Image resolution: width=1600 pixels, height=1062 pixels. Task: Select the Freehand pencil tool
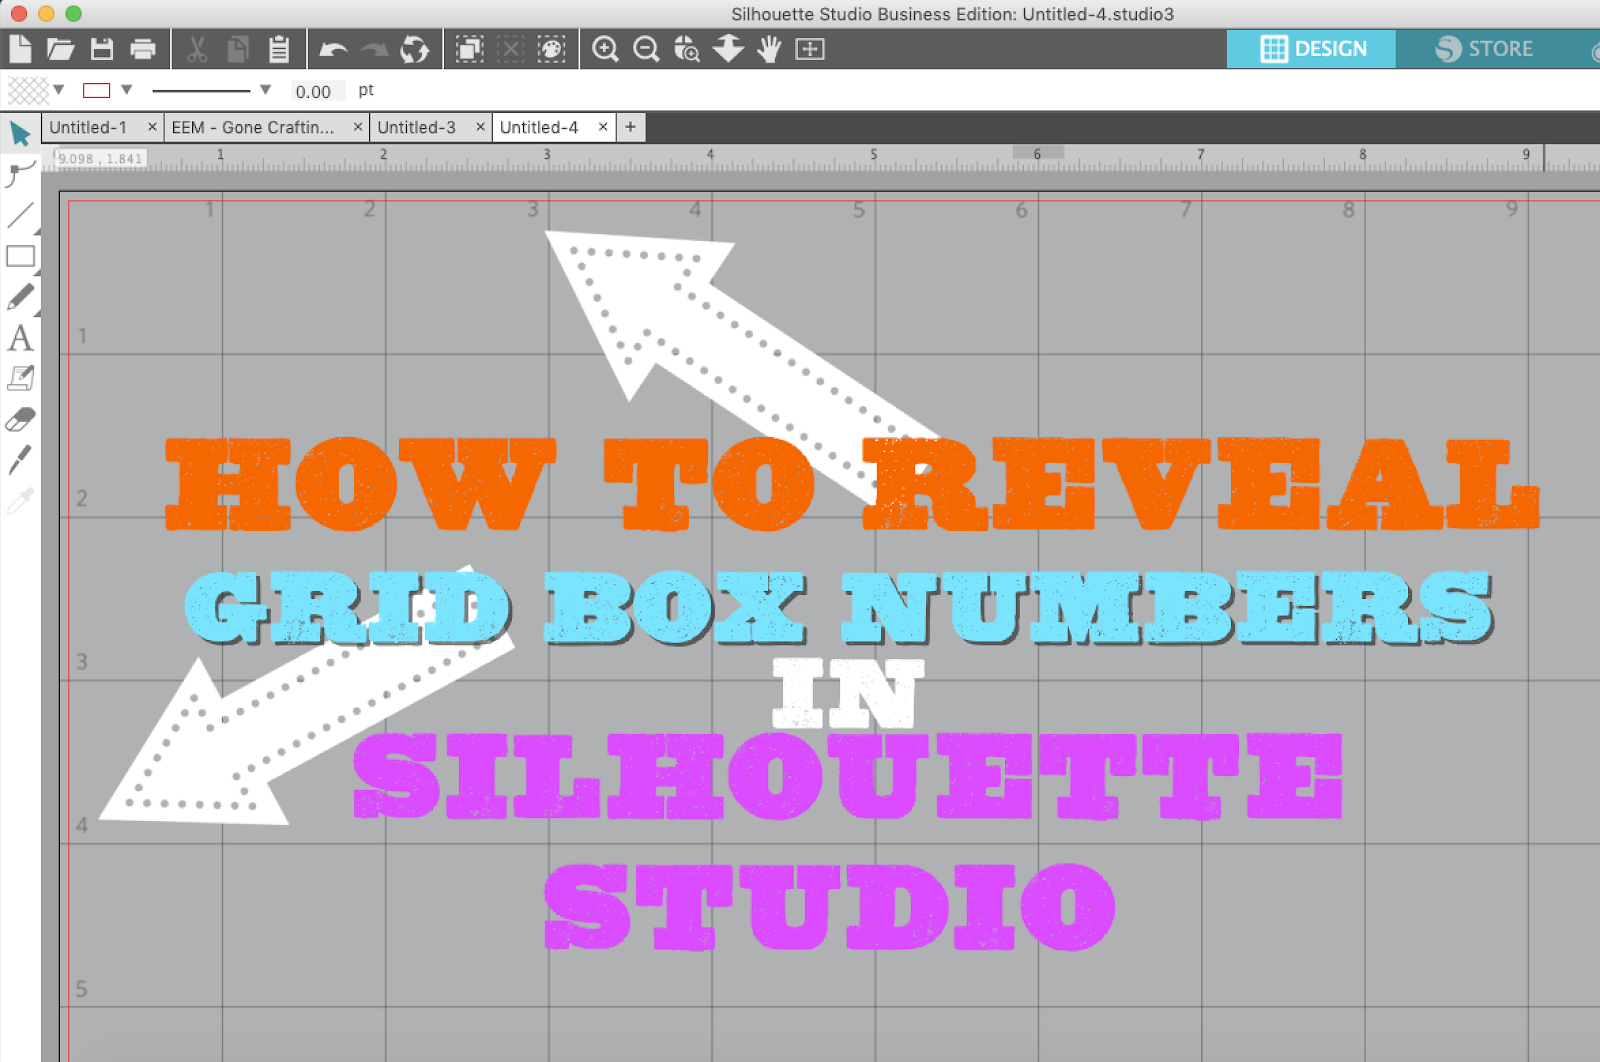tap(20, 297)
